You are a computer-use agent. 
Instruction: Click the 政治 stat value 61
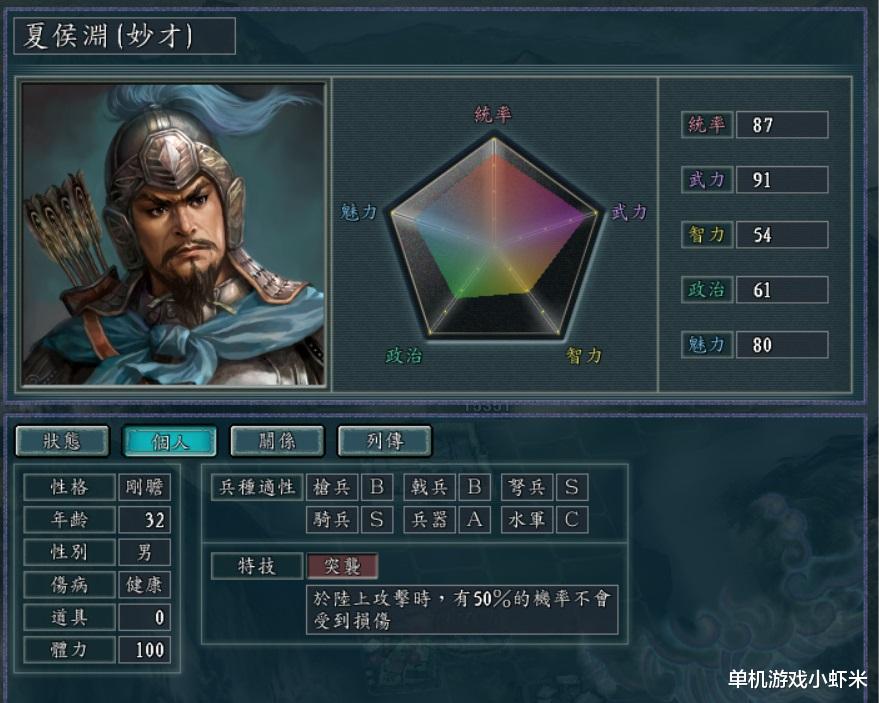tap(781, 289)
